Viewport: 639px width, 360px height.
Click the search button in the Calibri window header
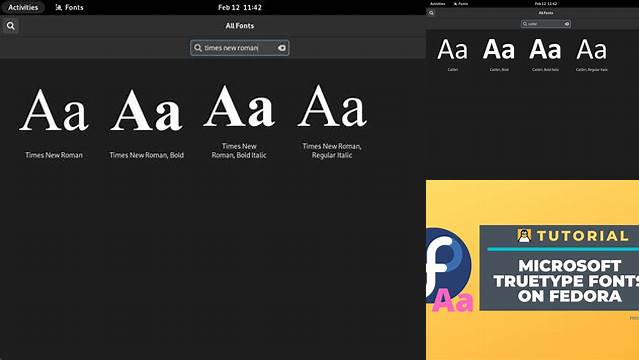click(x=431, y=13)
